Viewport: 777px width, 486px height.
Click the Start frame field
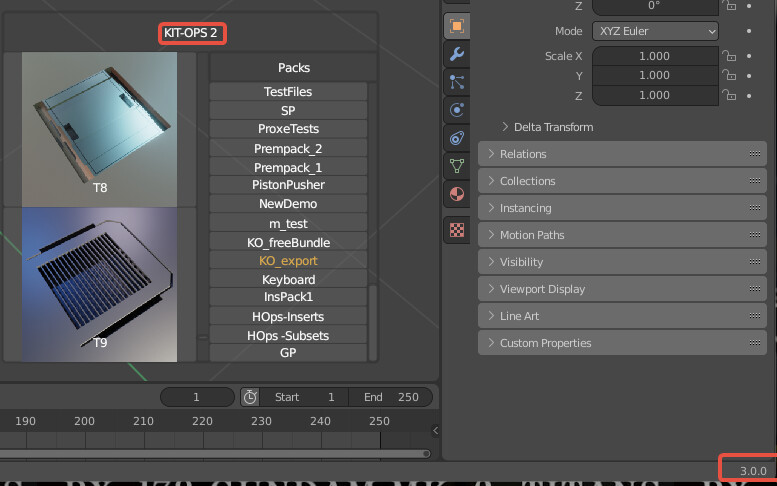(x=304, y=397)
